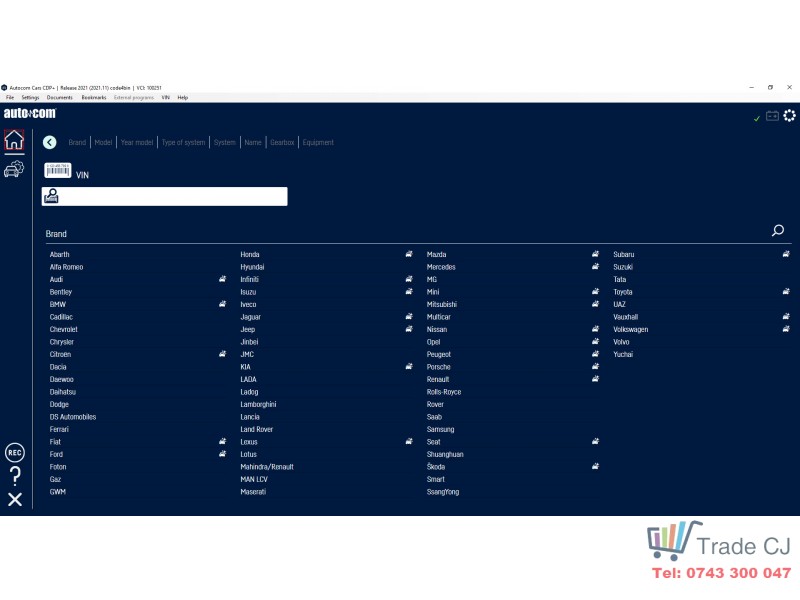The image size is (800, 600).
Task: Click the car icon next to Porsche
Action: [595, 366]
